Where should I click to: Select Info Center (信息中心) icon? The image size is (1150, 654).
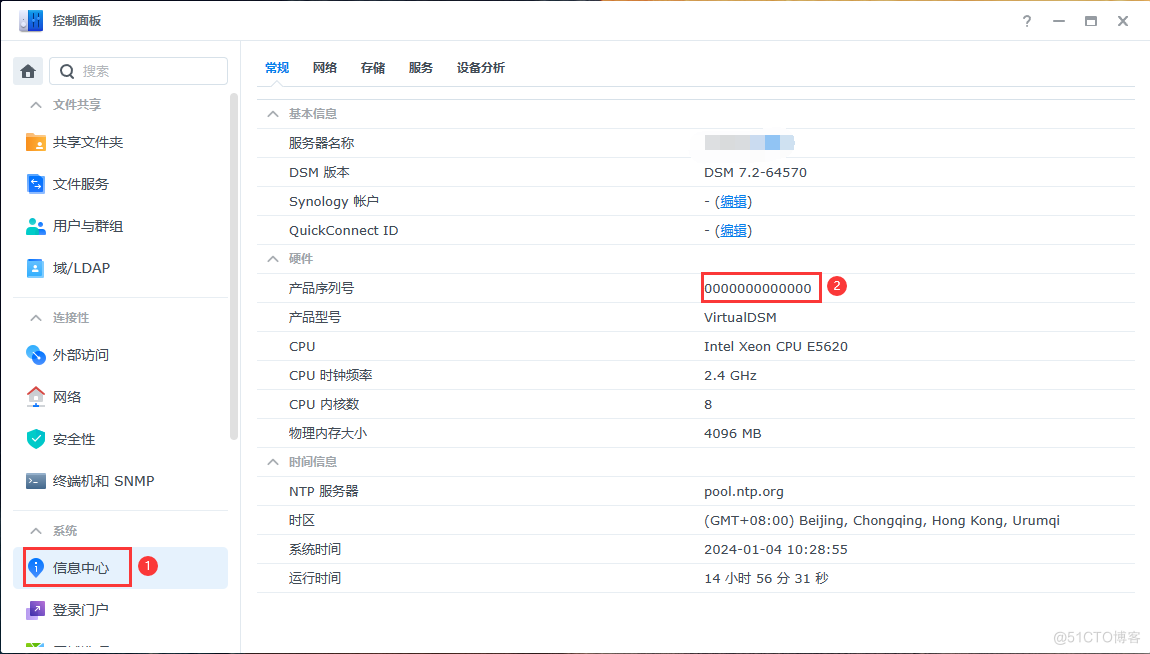[35, 567]
